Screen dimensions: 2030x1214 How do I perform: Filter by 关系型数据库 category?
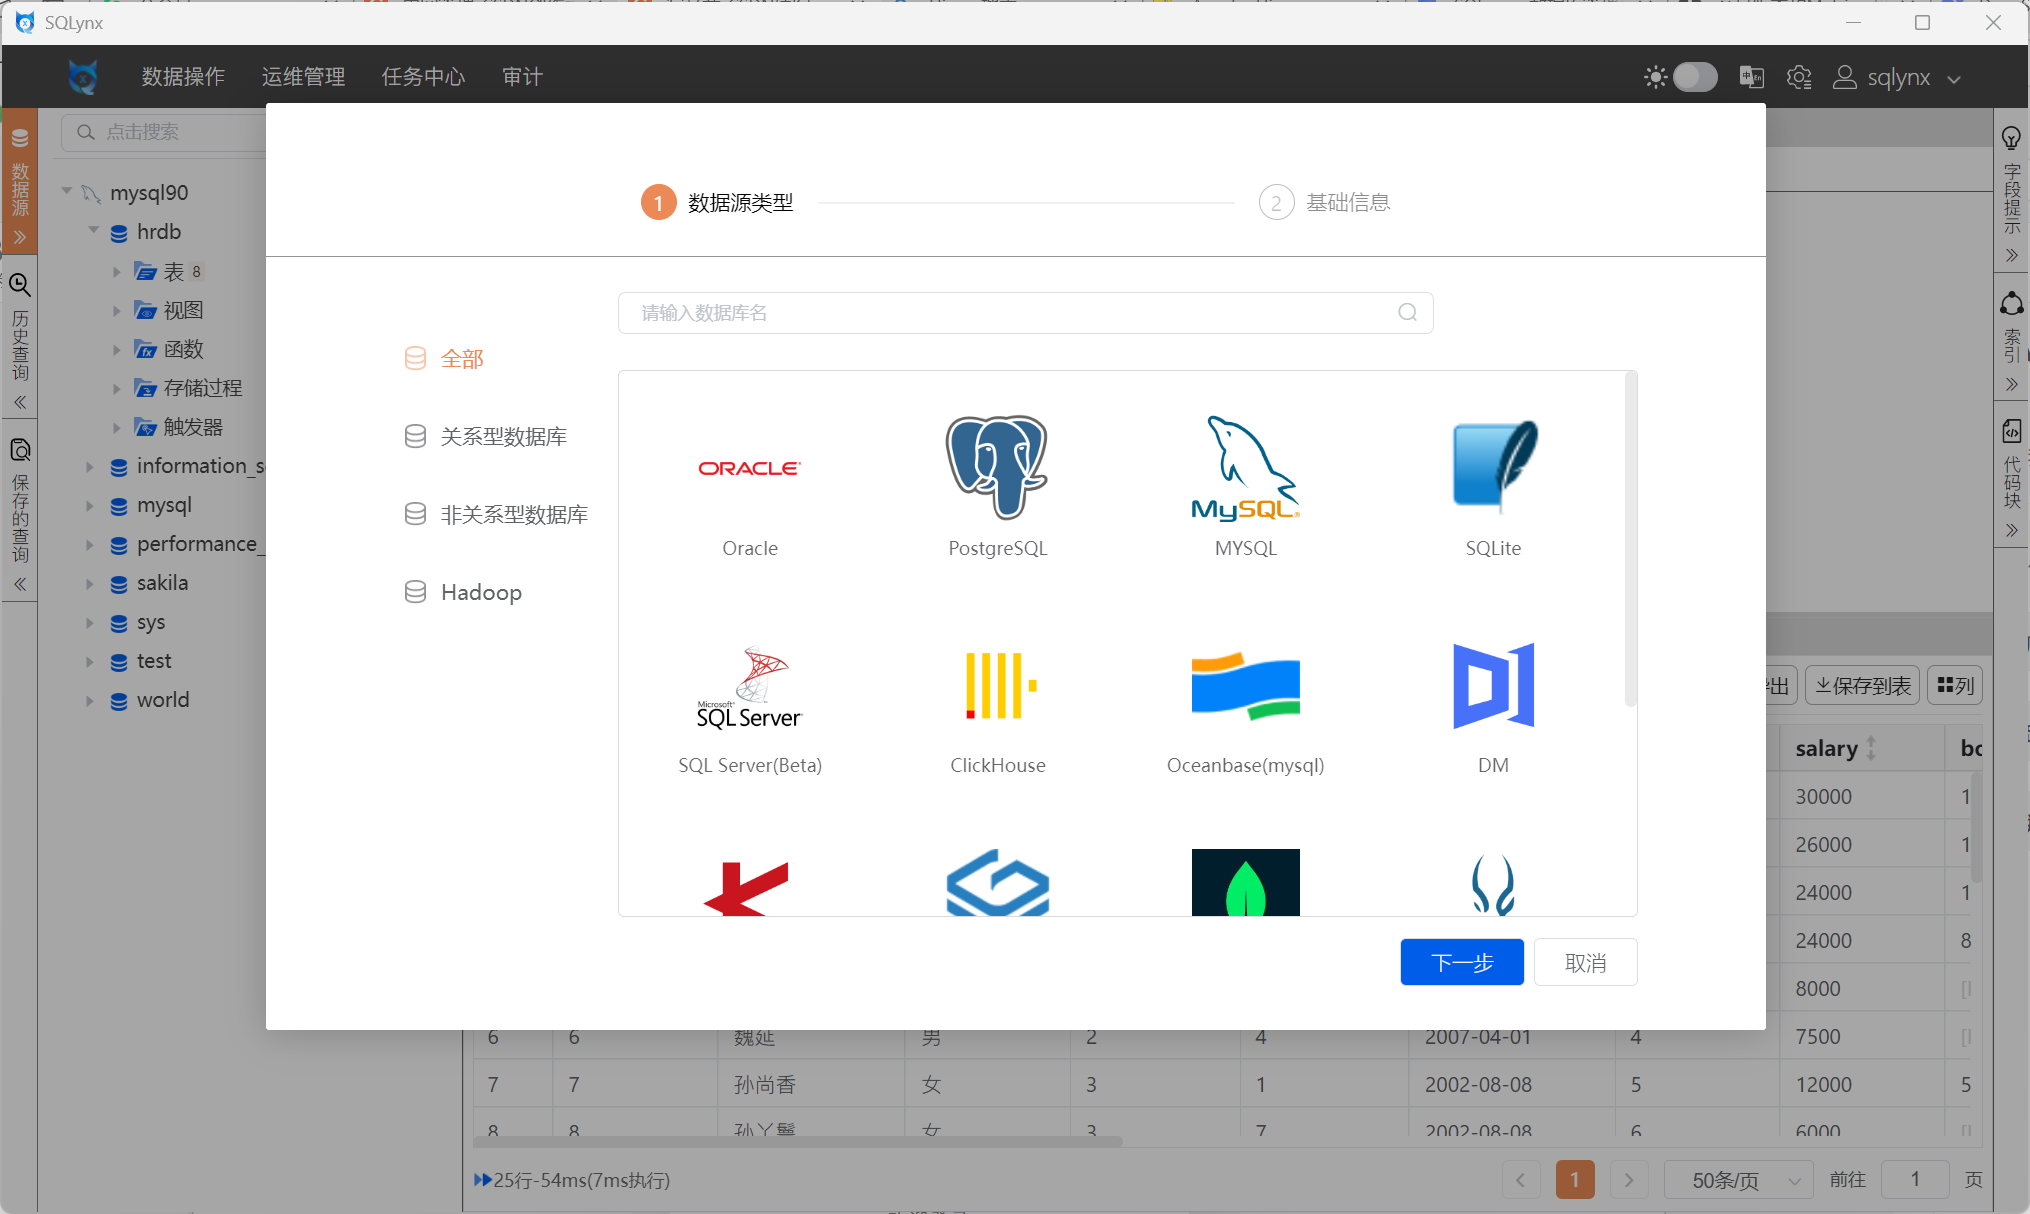[503, 437]
